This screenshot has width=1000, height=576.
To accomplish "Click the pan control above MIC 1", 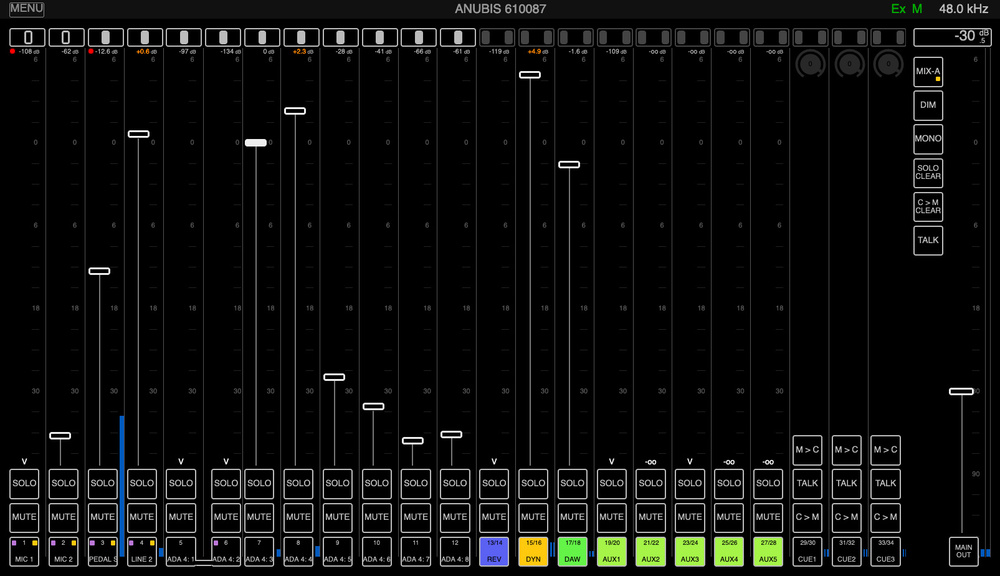I will (27, 37).
